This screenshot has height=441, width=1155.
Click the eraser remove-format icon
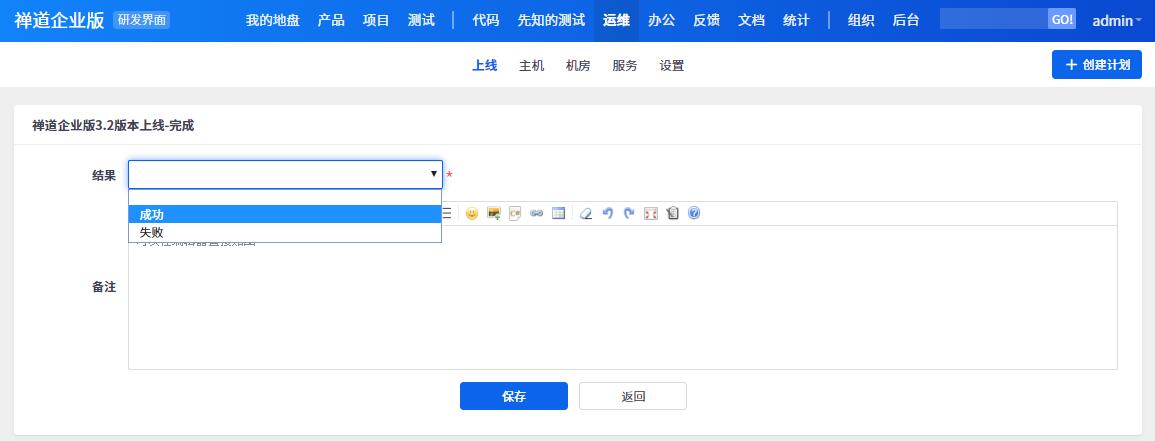pyautogui.click(x=586, y=214)
